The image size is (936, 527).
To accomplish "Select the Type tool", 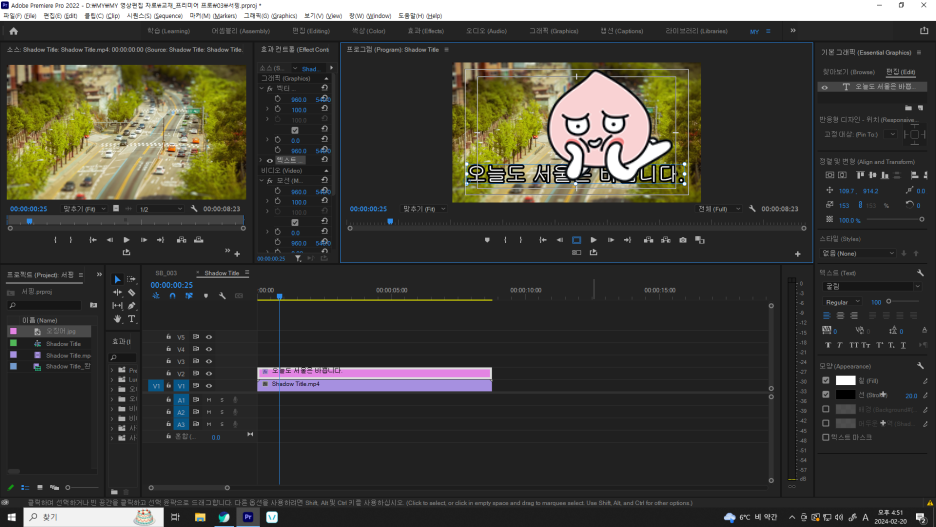I will [131, 319].
